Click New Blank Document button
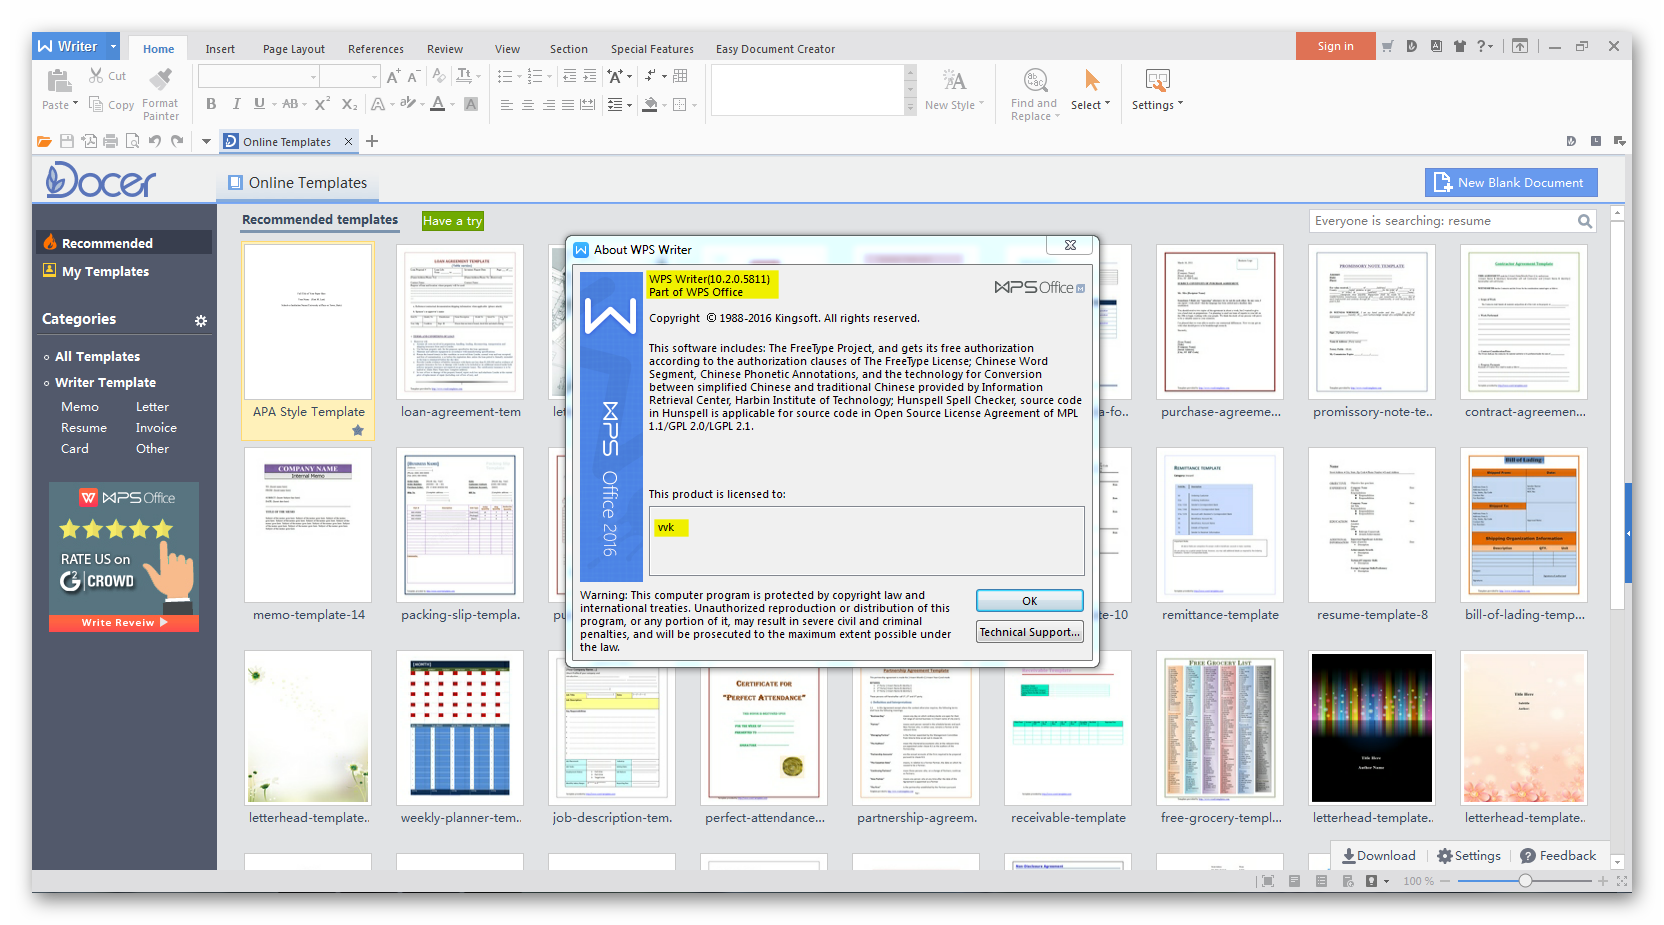Image resolution: width=1664 pixels, height=925 pixels. (x=1511, y=182)
